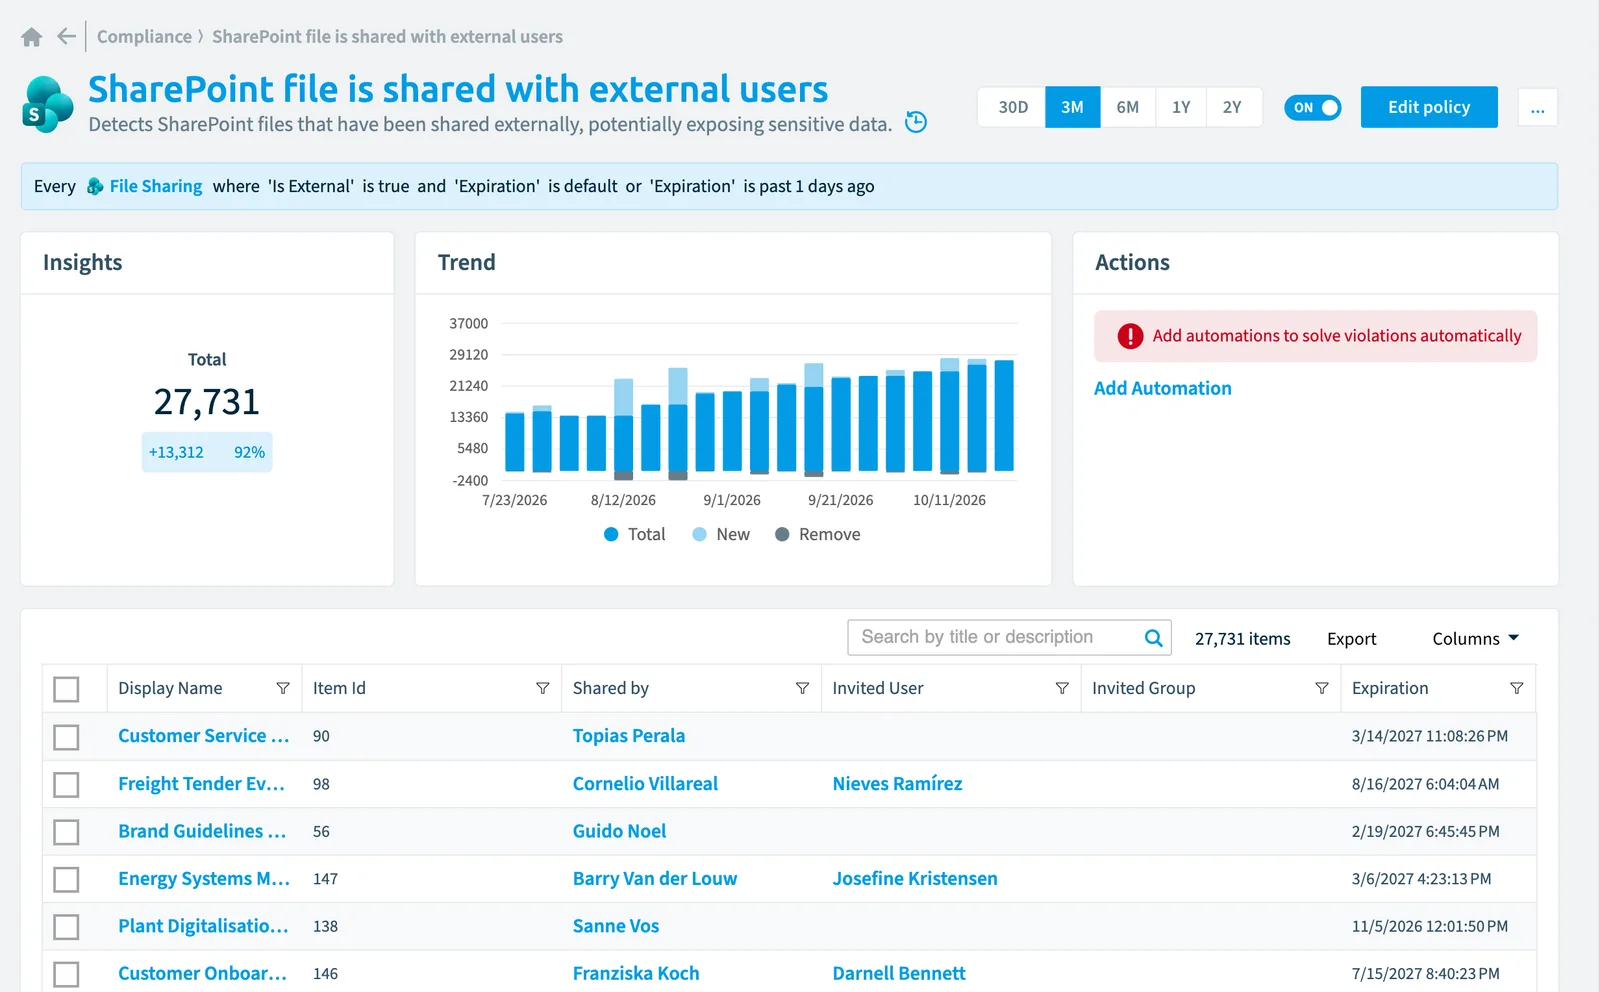Click the Compliance breadcrumb

coord(144,37)
